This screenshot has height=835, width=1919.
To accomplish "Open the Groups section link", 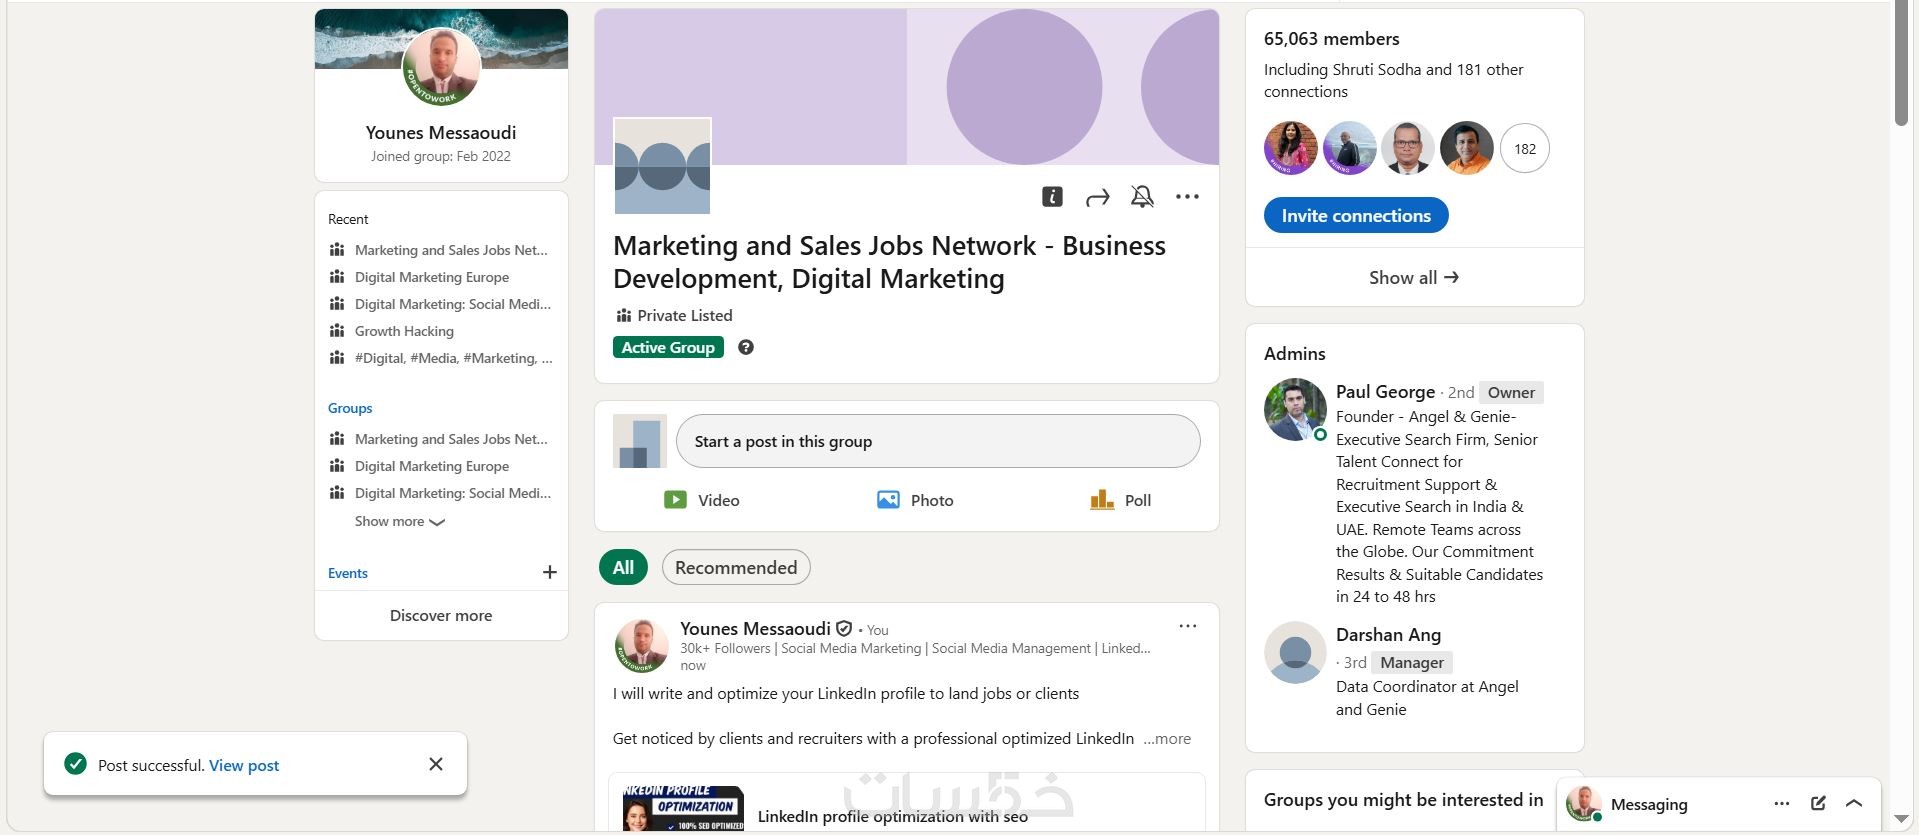I will (350, 408).
